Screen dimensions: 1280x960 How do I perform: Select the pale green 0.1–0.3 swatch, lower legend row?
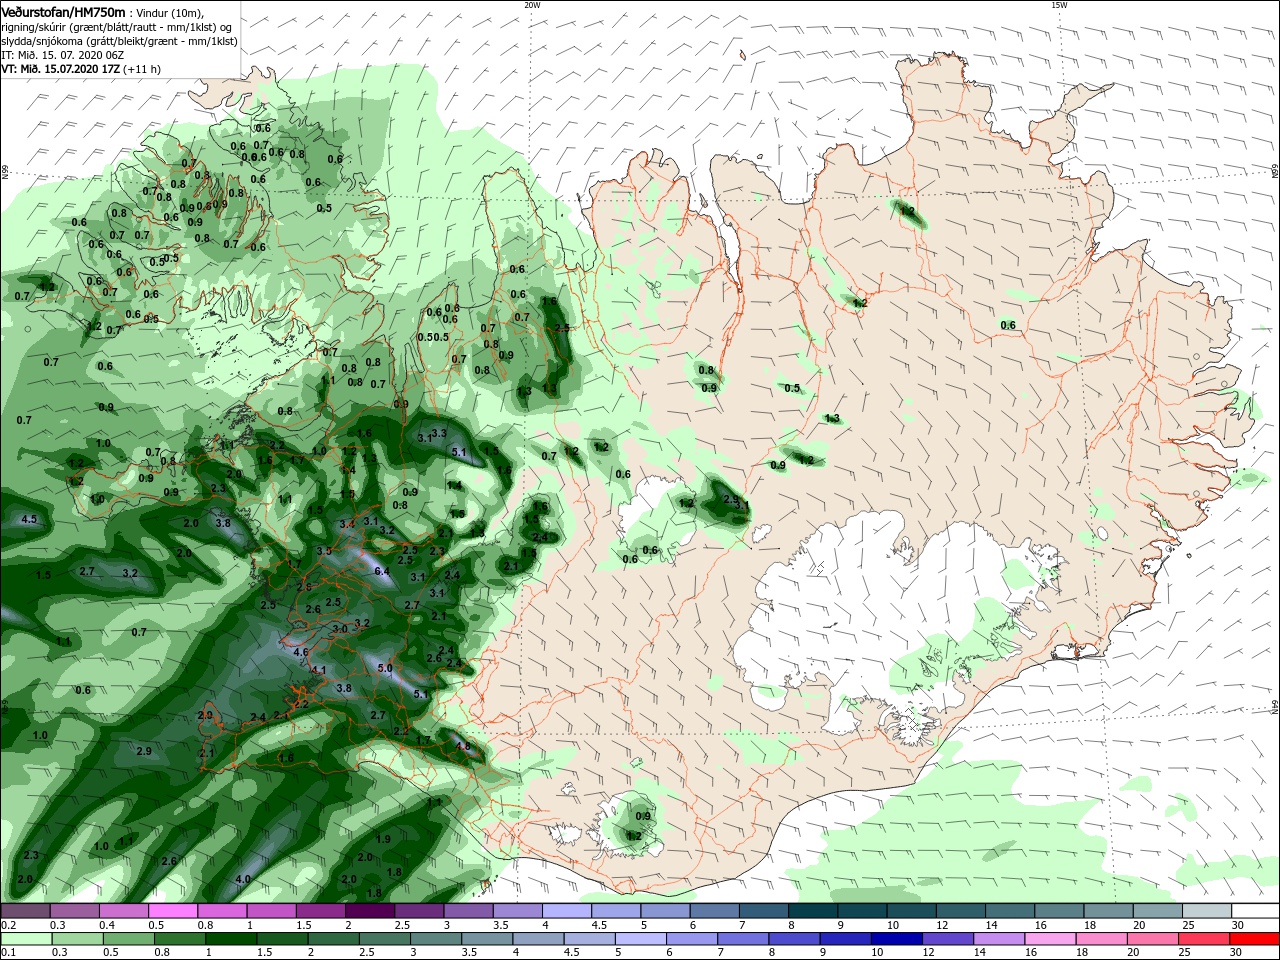(x=25, y=939)
